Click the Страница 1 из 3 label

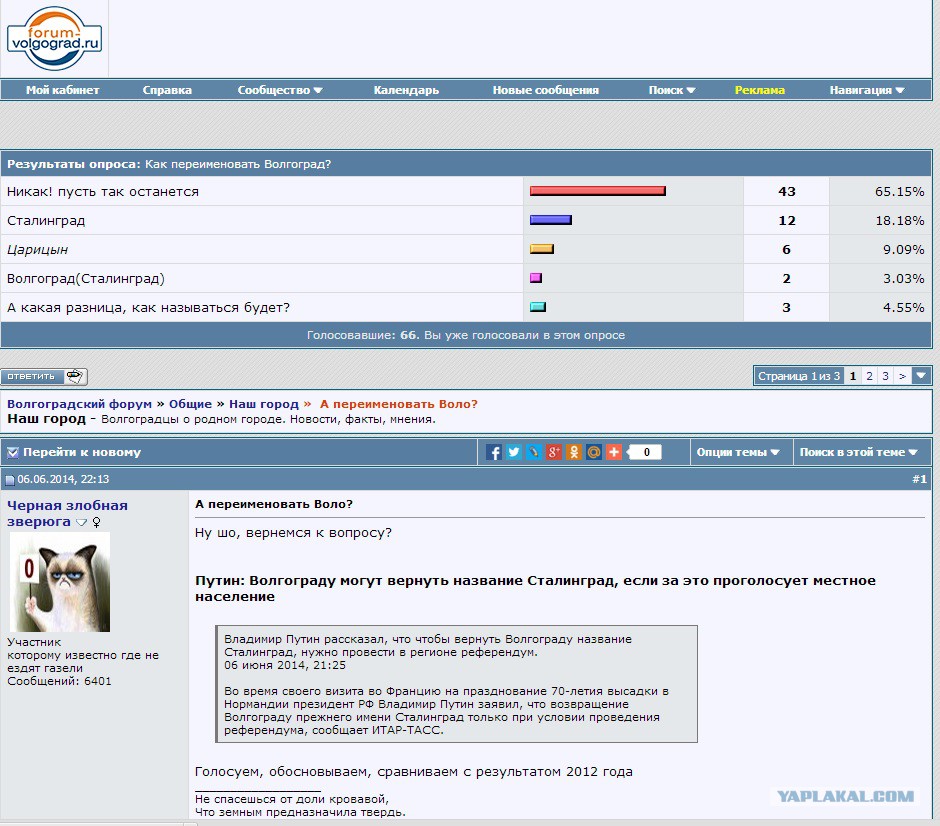pos(799,376)
